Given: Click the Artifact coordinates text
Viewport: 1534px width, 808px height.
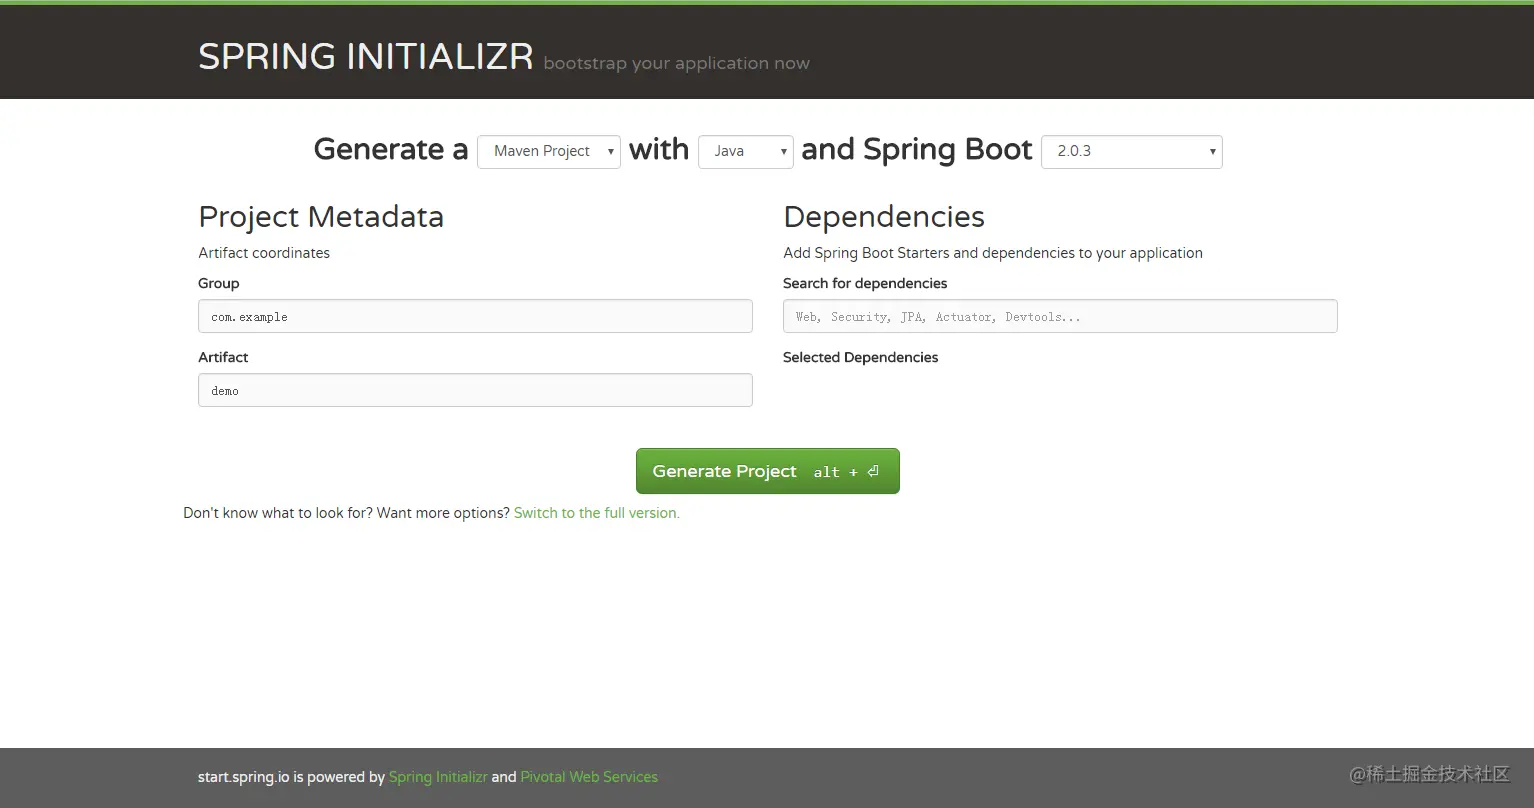Looking at the screenshot, I should coord(264,253).
